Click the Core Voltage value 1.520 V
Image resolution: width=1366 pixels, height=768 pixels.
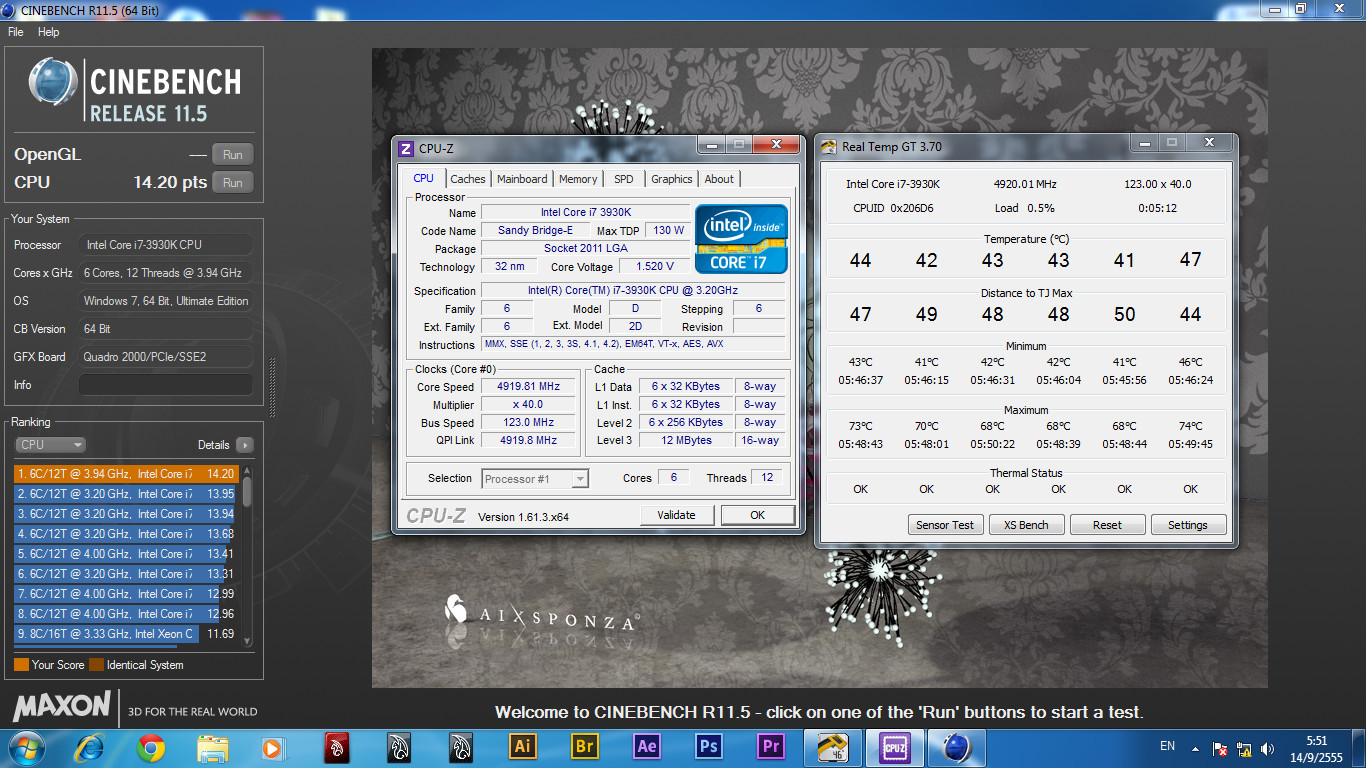tap(655, 267)
